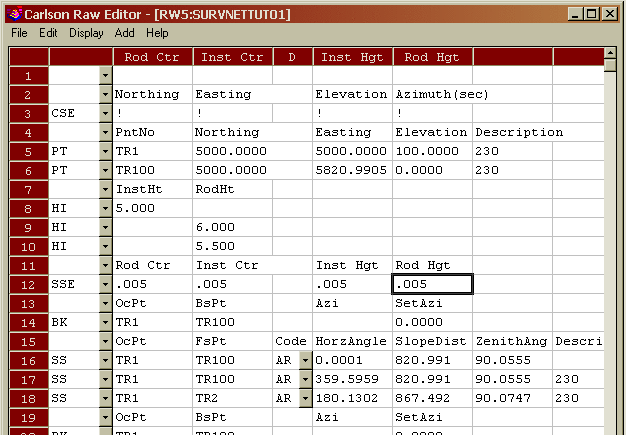
Task: Select row header 12
Action: pyautogui.click(x=28, y=285)
